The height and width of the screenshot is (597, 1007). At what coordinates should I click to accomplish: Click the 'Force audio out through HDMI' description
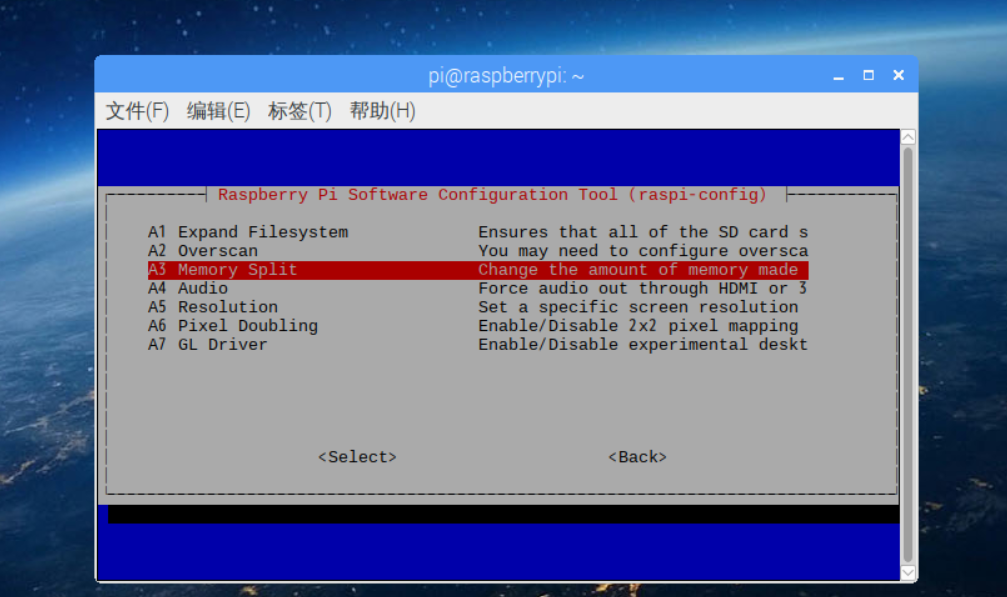(x=642, y=288)
